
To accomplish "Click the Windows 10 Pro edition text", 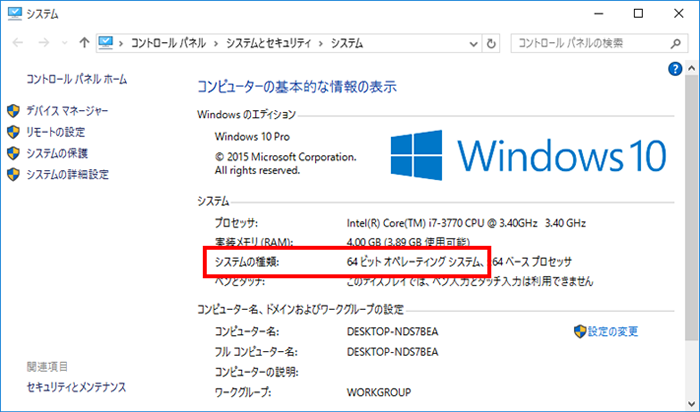I will (x=252, y=137).
